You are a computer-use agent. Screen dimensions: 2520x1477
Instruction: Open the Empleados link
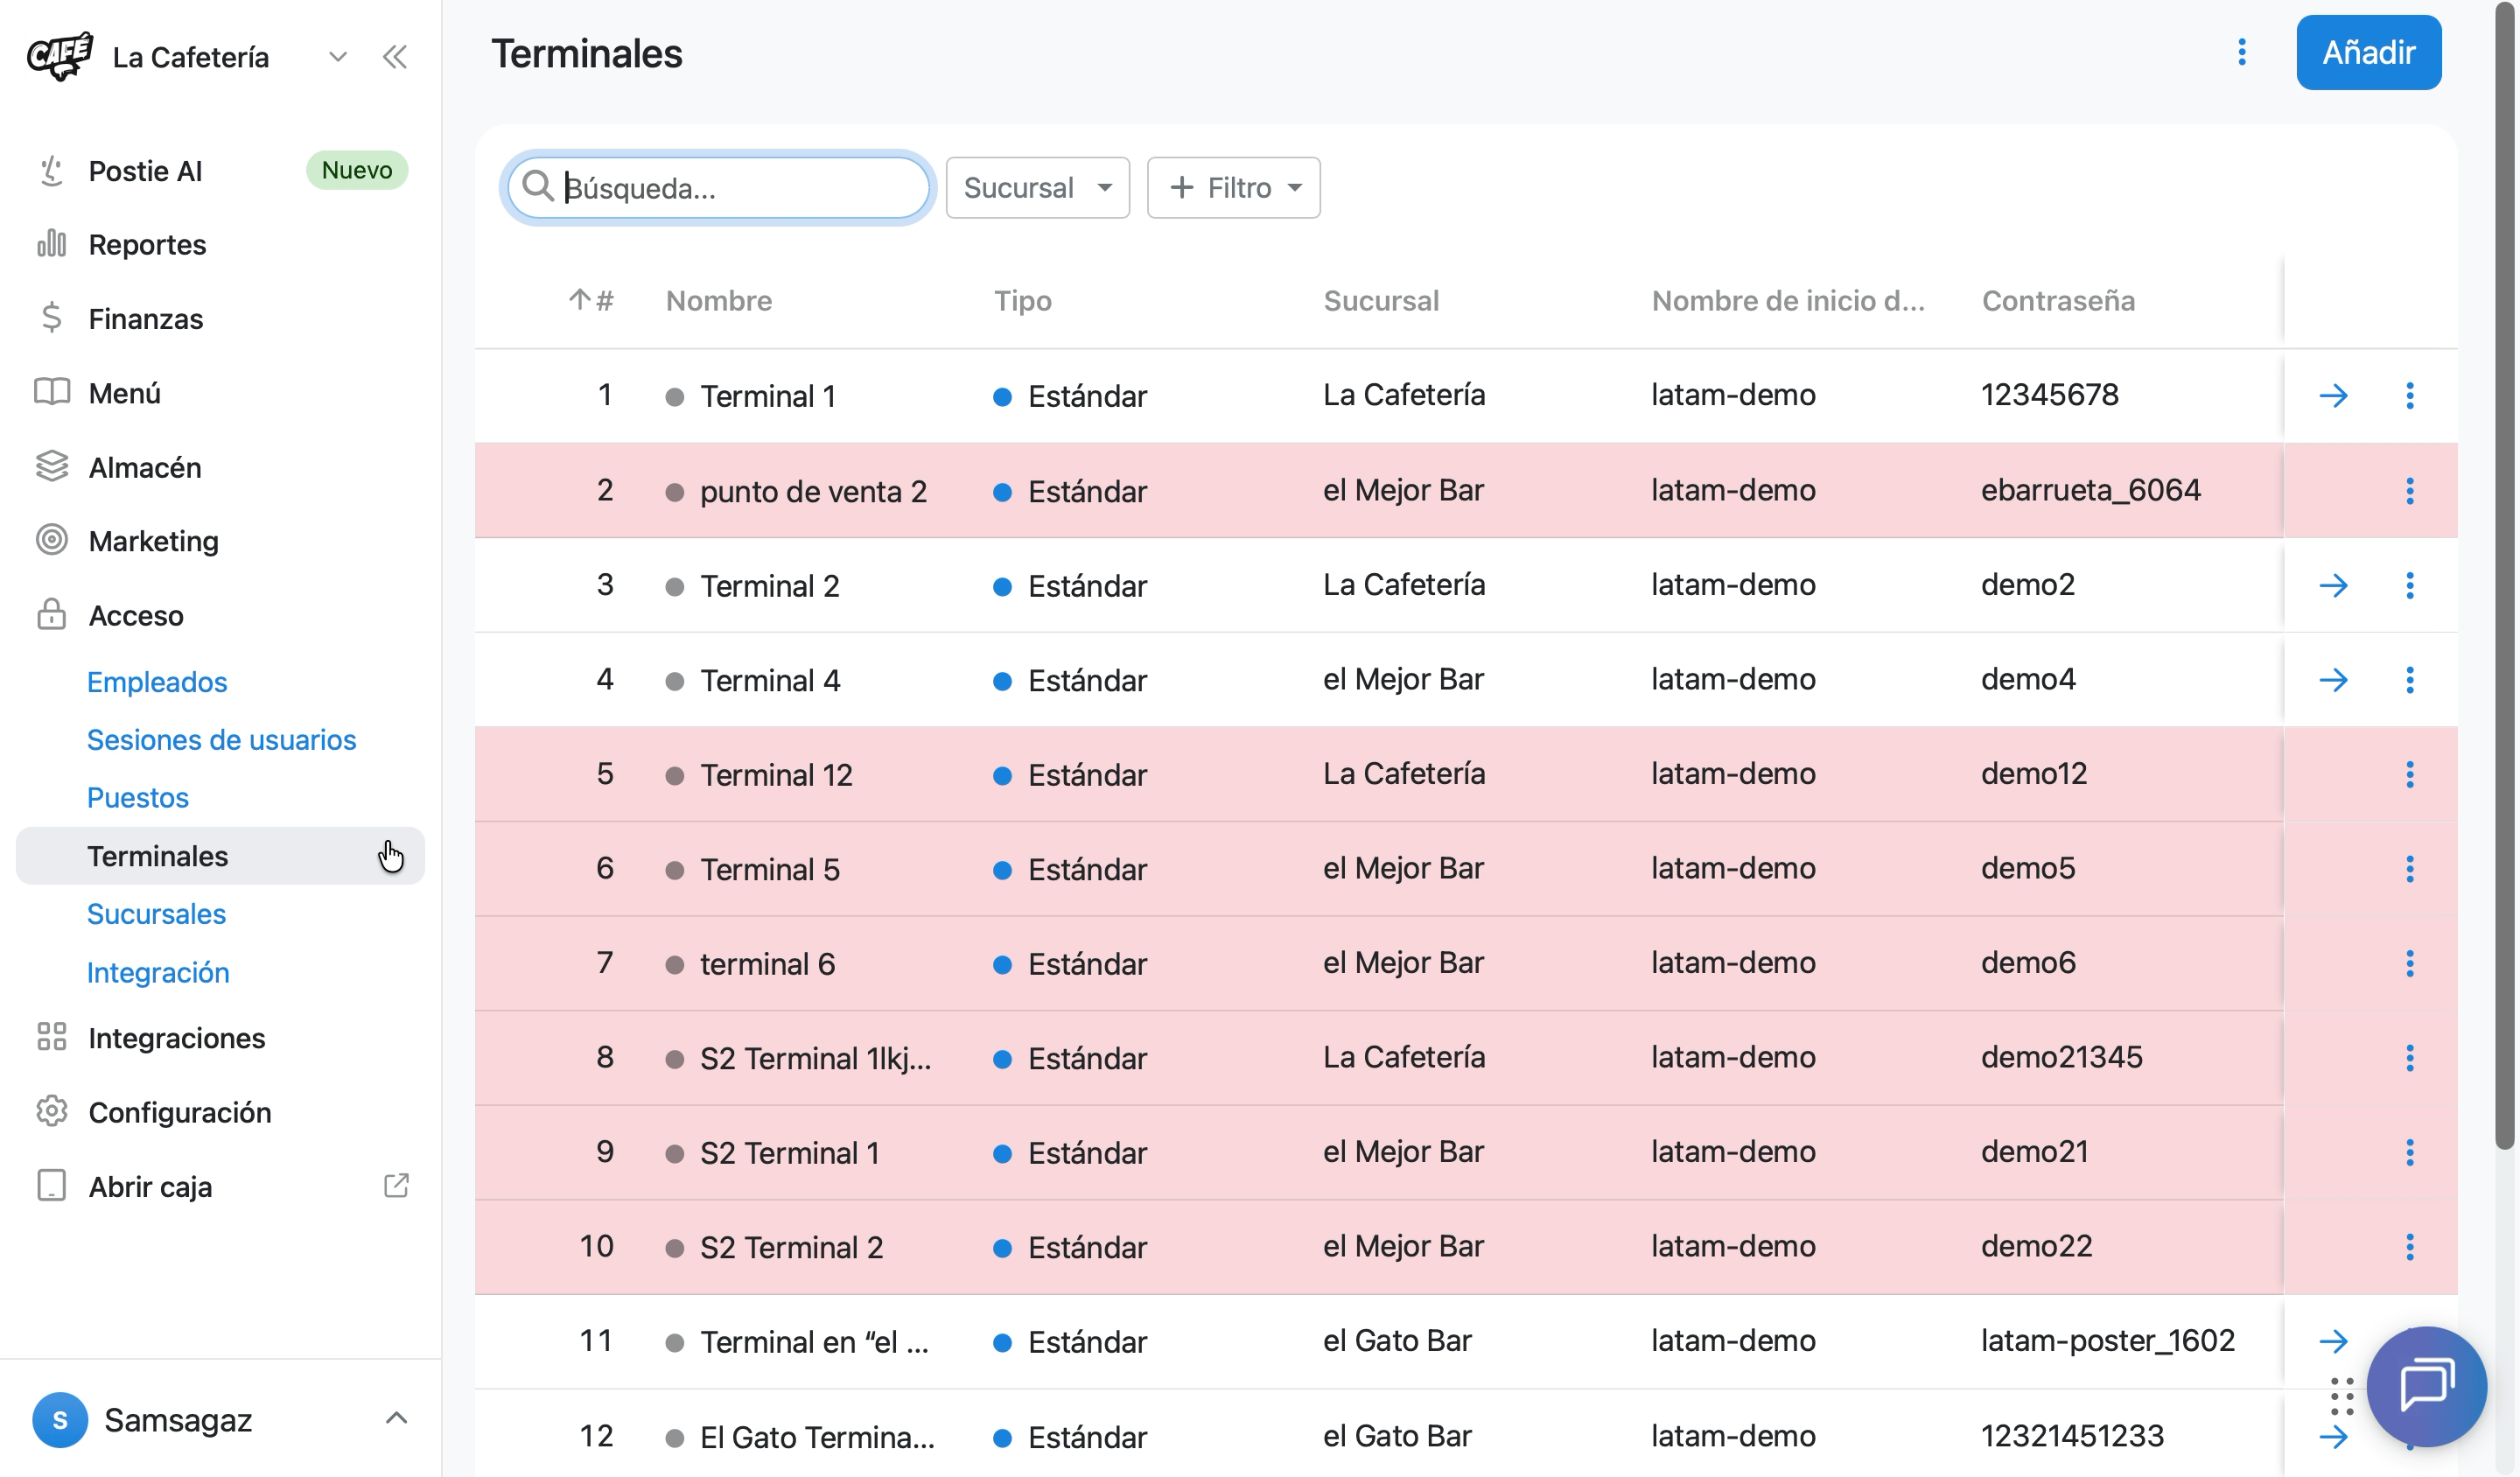[x=157, y=682]
